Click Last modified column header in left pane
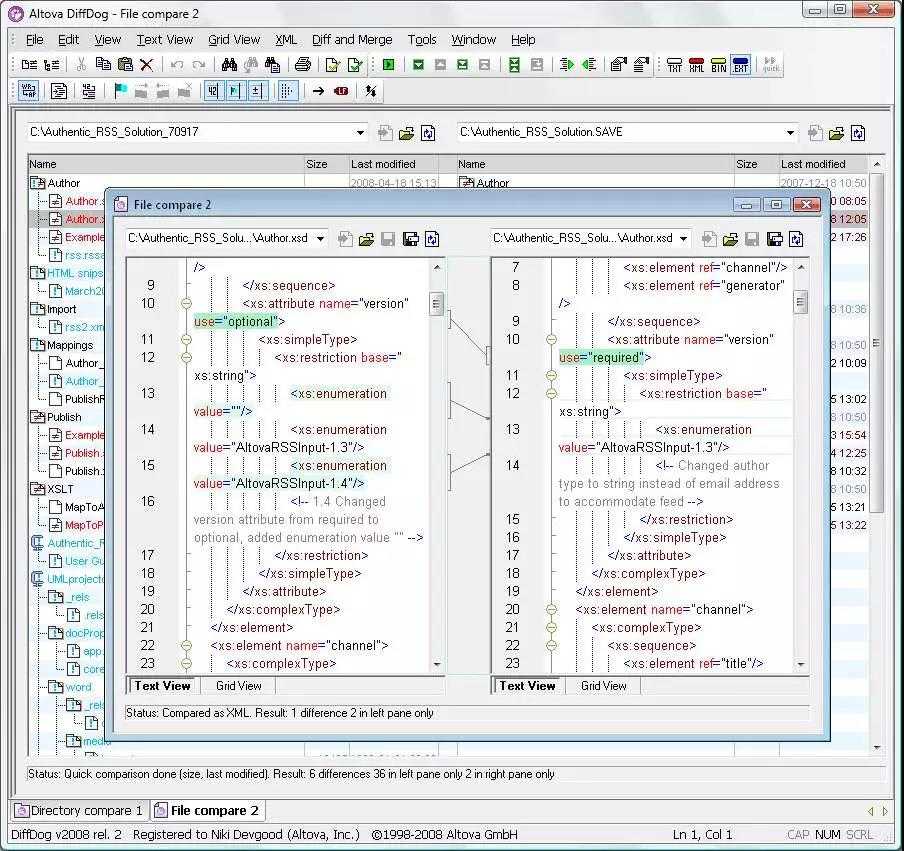 point(394,164)
